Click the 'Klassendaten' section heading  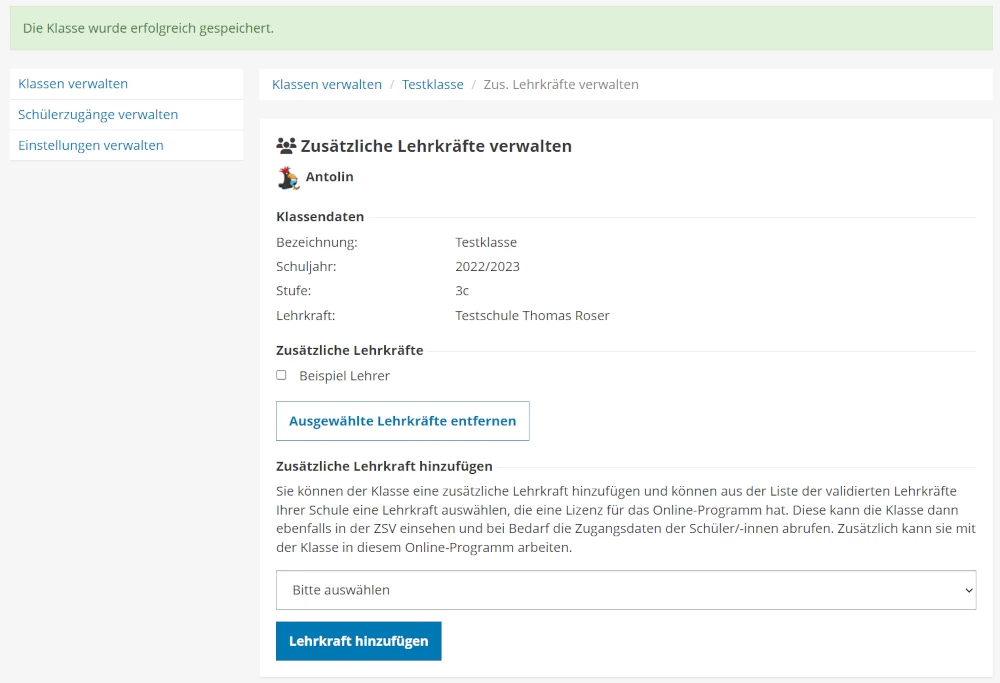click(x=320, y=217)
